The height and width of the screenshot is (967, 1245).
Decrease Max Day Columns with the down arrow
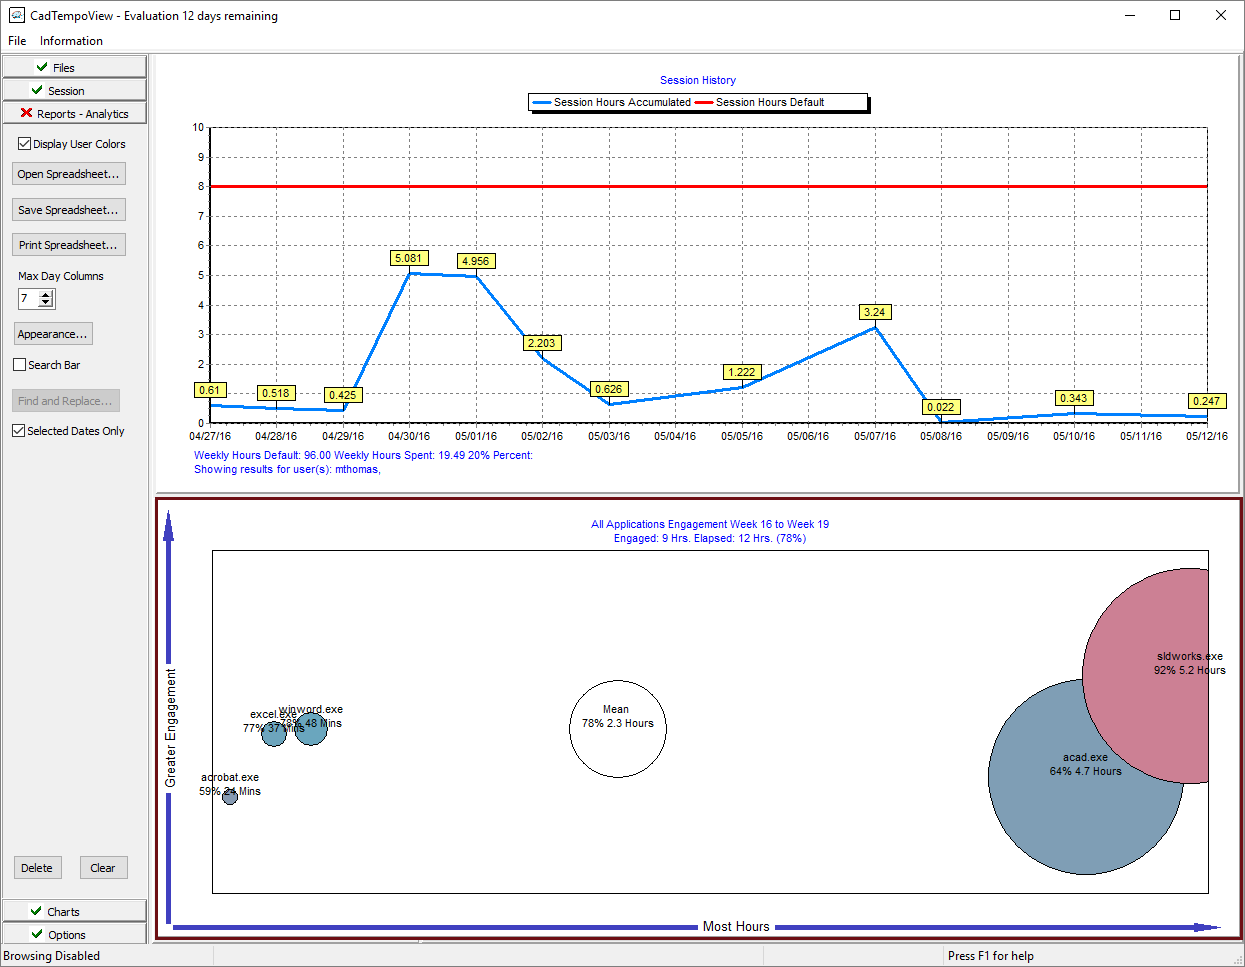point(46,303)
